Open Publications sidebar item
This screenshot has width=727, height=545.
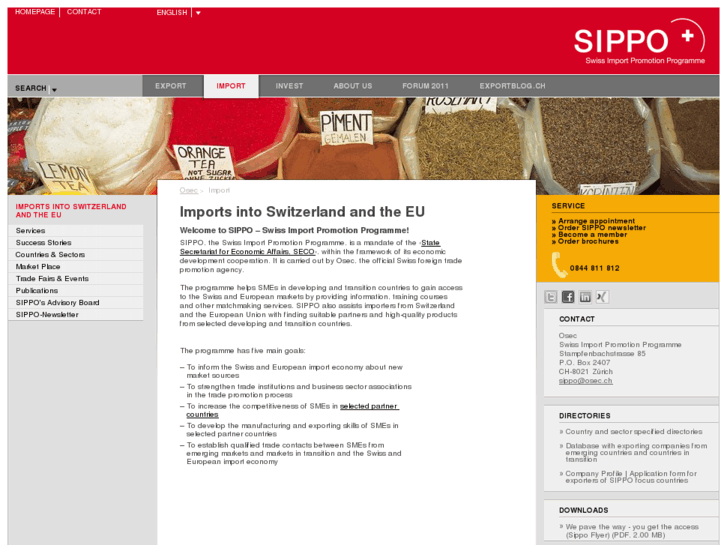[x=76, y=291]
